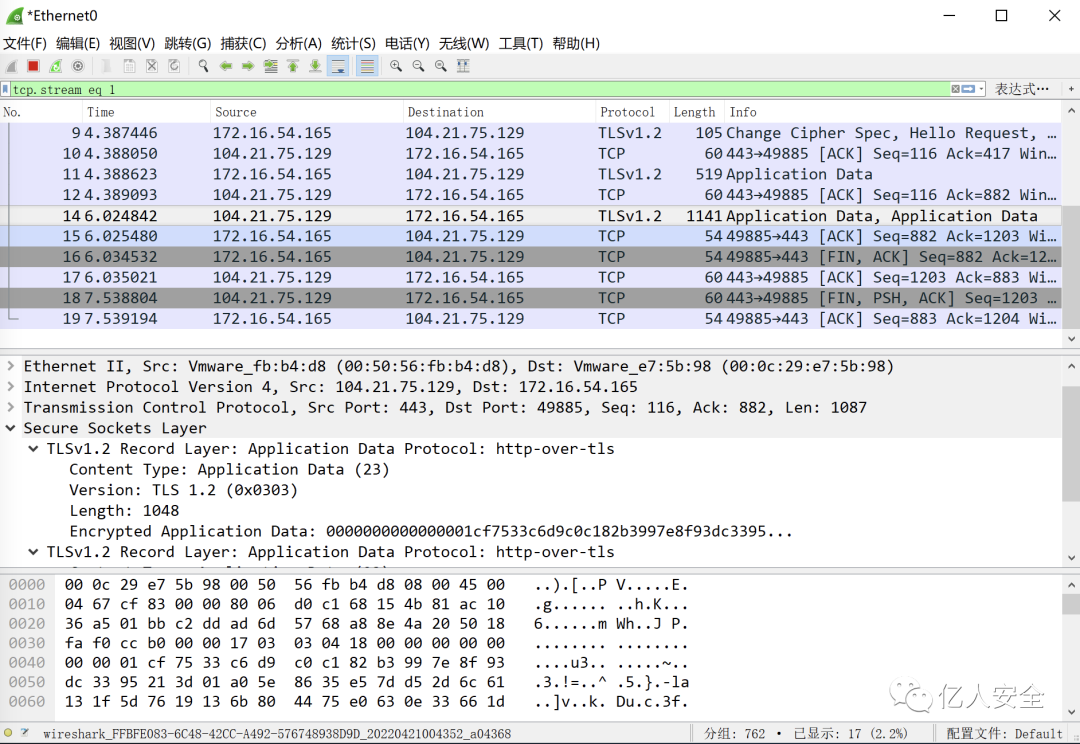This screenshot has width=1080, height=744.
Task: Close the capture file icon
Action: 152,66
